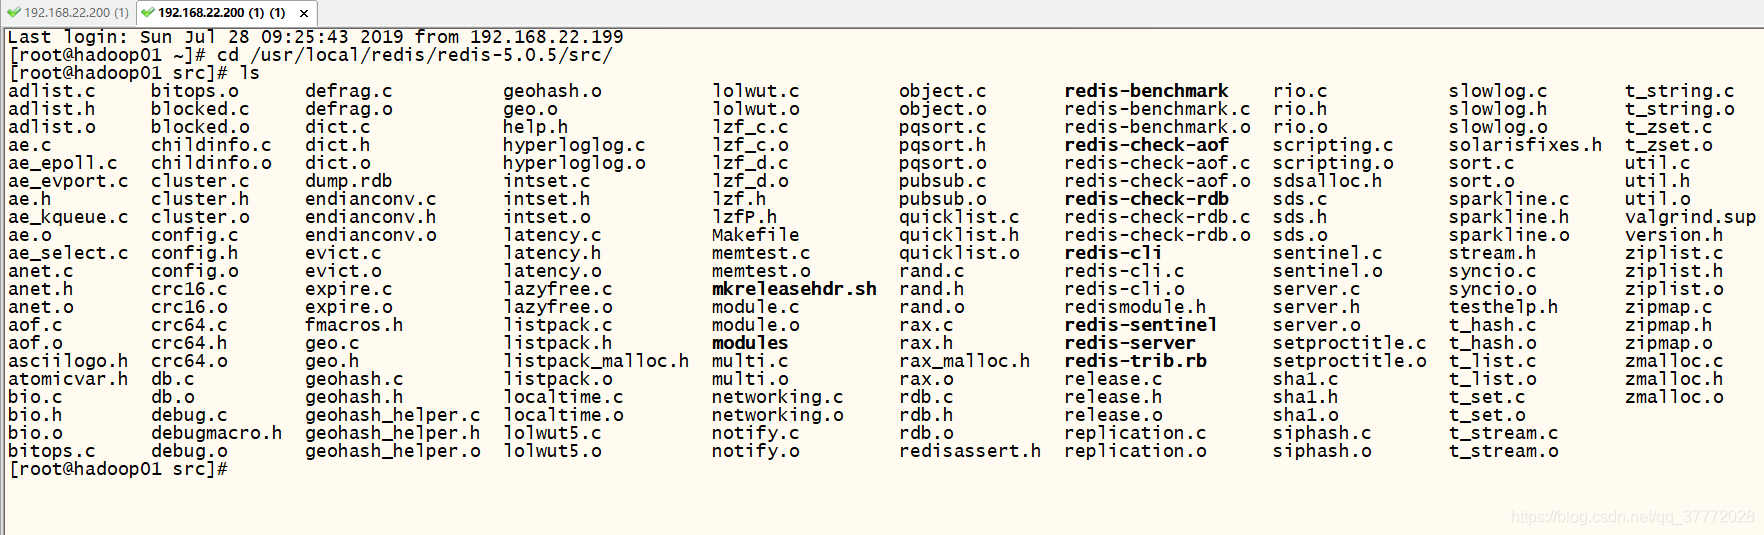Click the redismodule.h file name

point(1135,307)
